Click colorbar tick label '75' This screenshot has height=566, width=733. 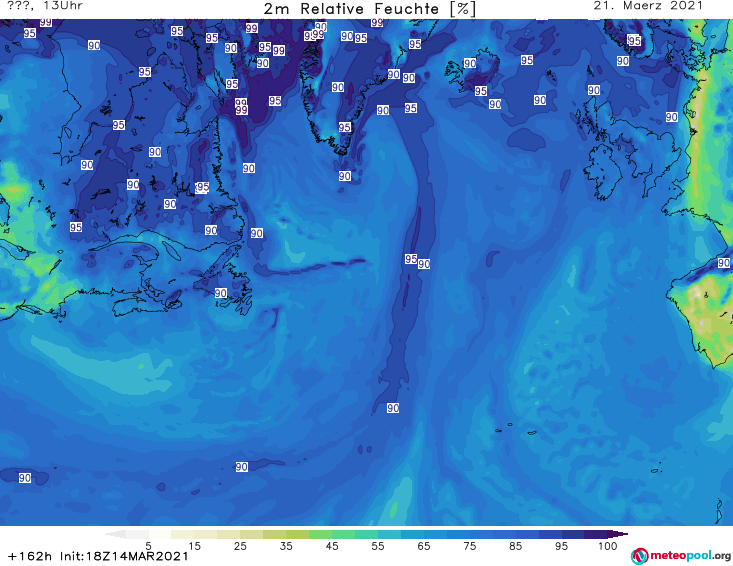pyautogui.click(x=469, y=546)
